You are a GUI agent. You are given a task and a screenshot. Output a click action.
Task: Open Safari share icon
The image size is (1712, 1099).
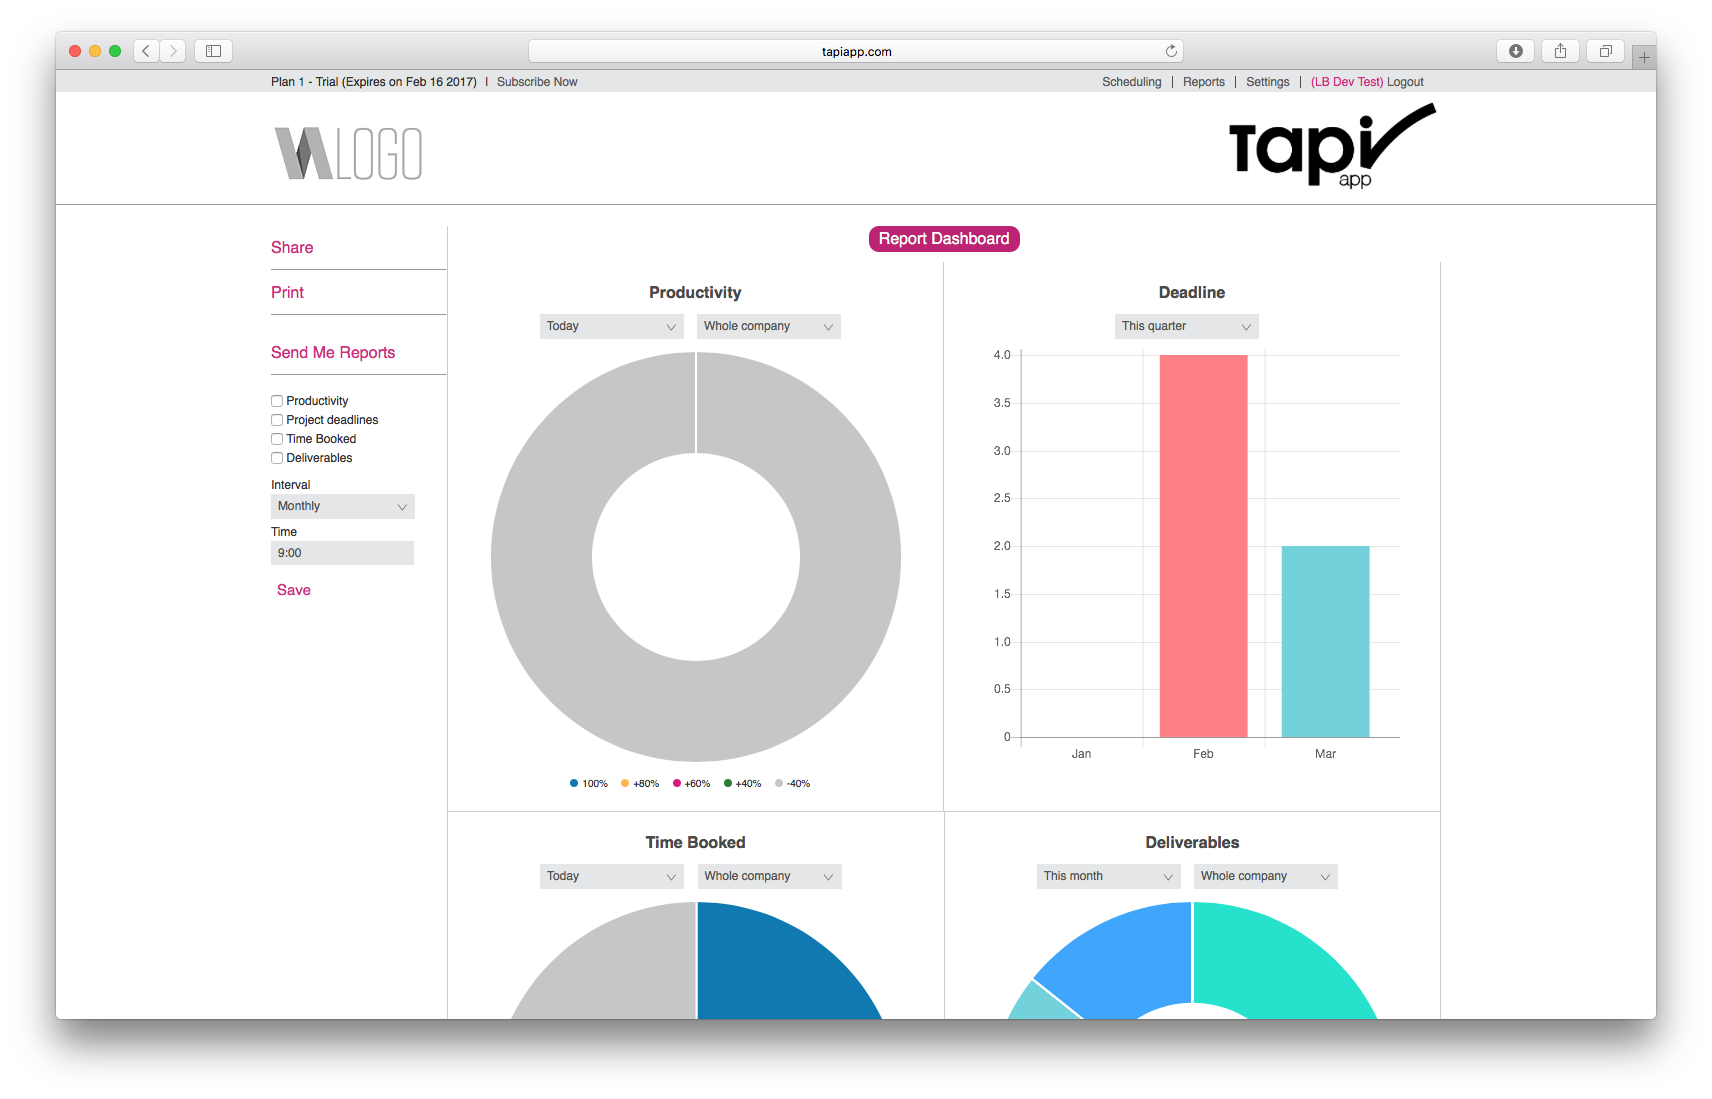(1560, 51)
